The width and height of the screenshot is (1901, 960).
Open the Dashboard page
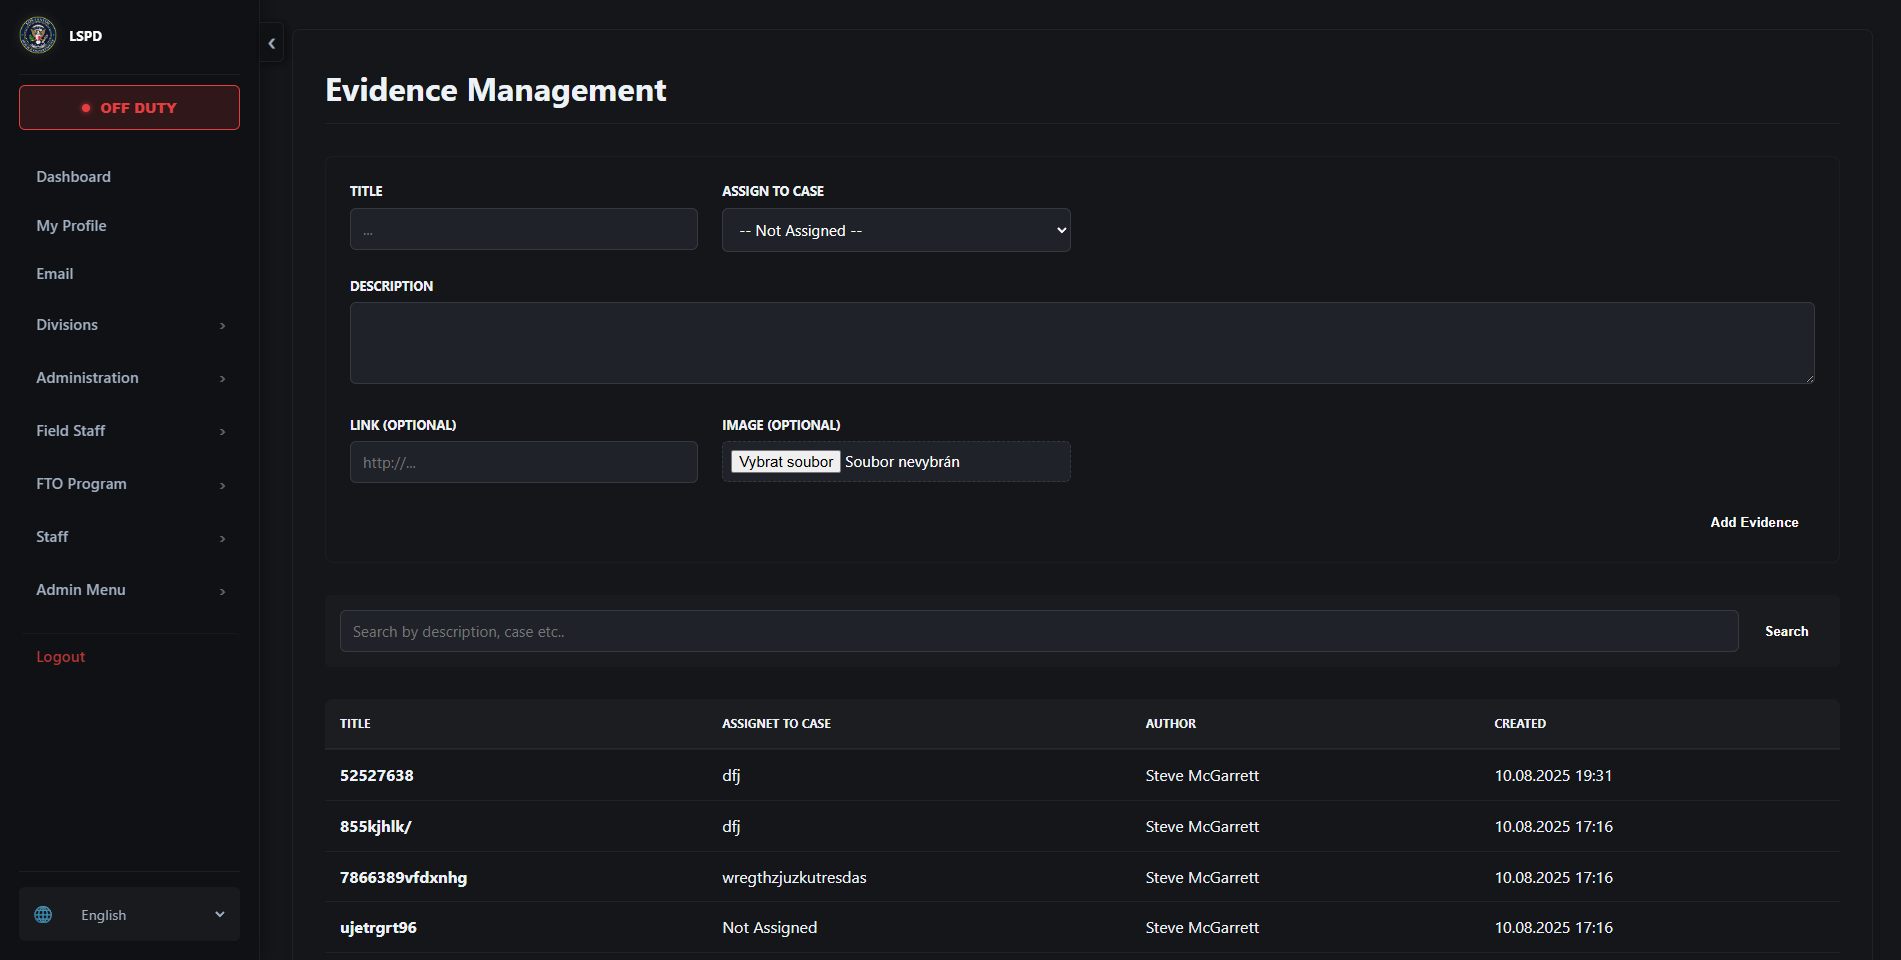tap(73, 177)
